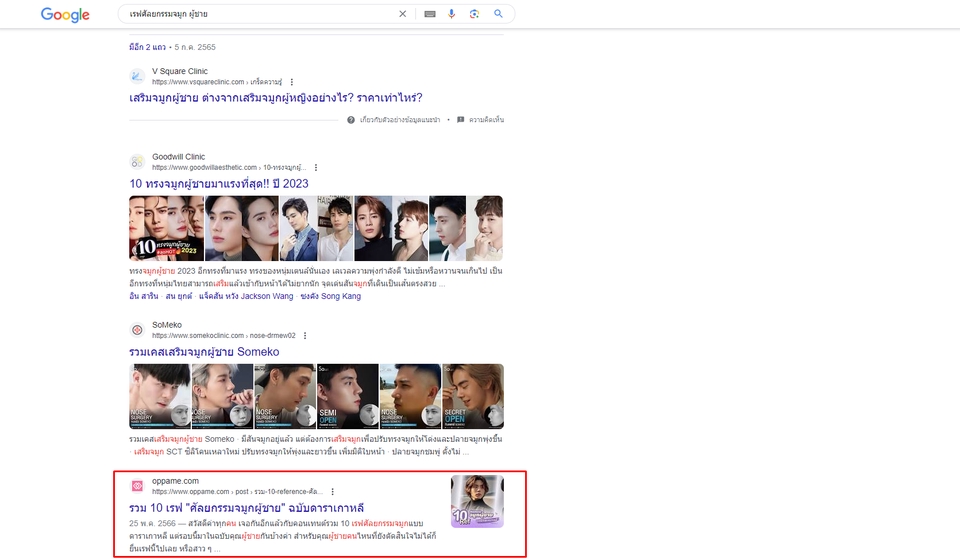The image size is (960, 560).
Task: Click the V Square Clinic favicon
Action: [137, 77]
